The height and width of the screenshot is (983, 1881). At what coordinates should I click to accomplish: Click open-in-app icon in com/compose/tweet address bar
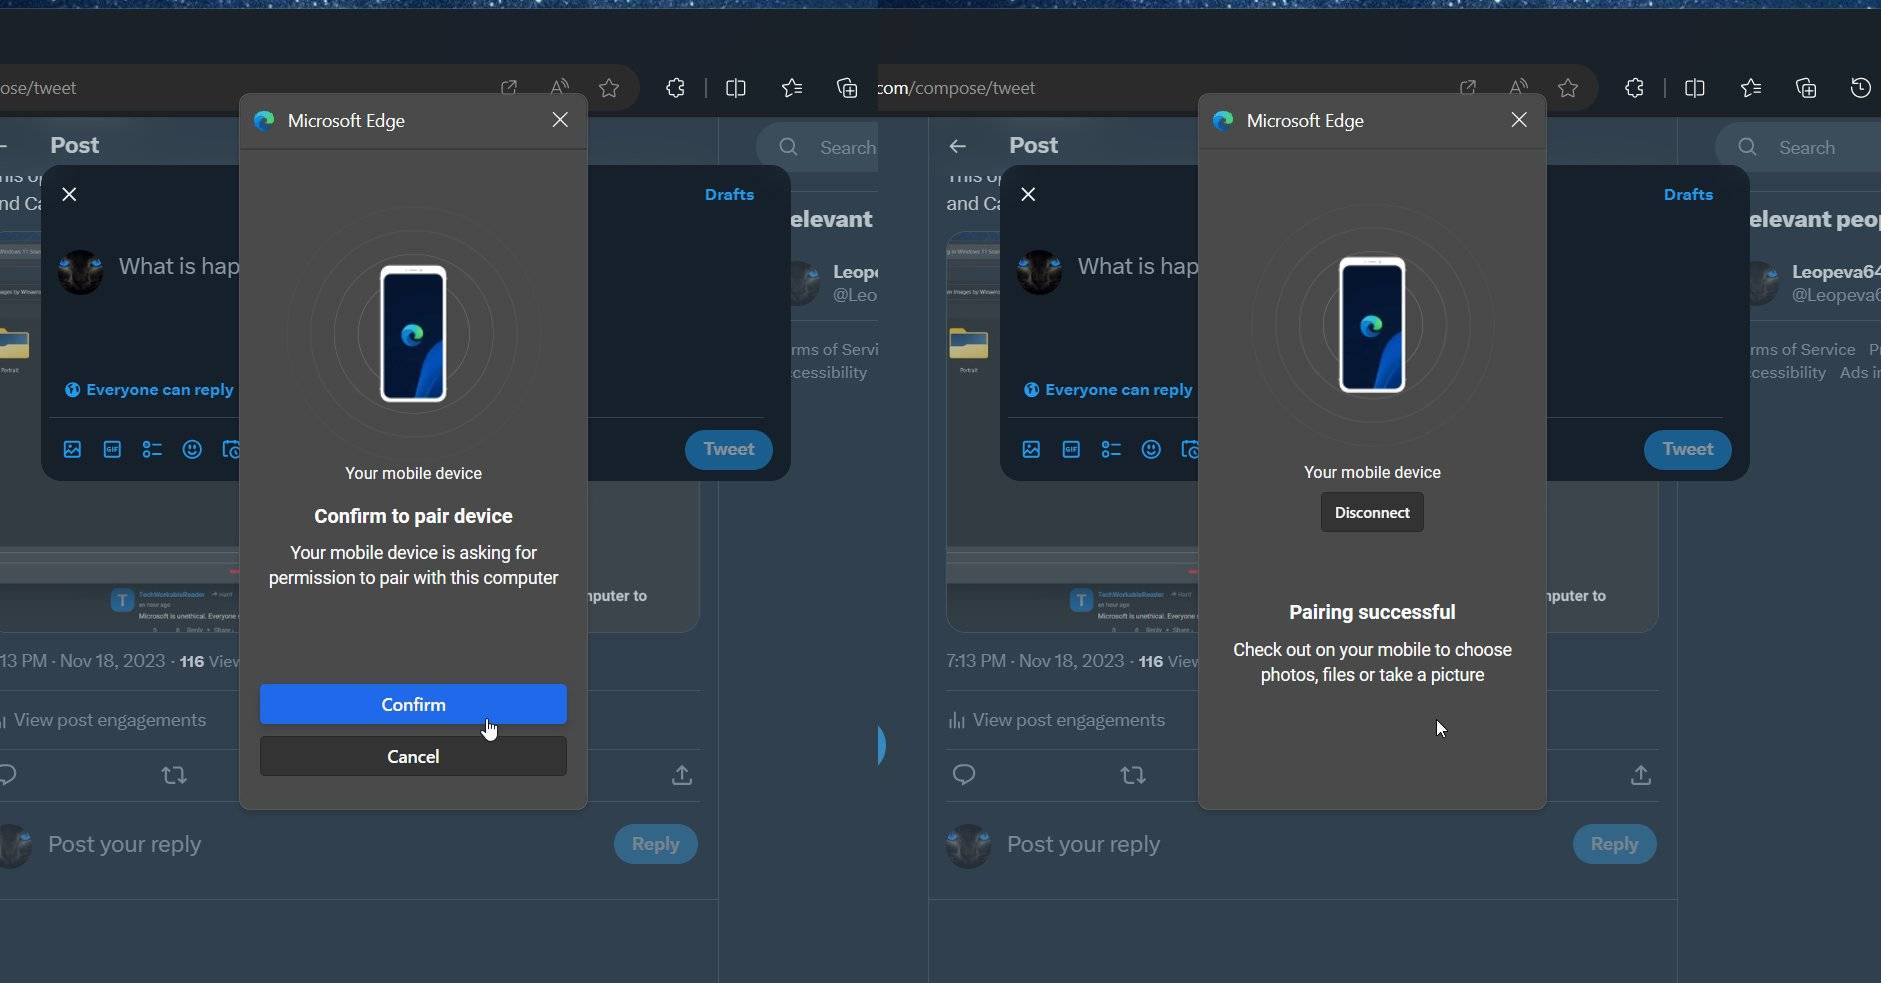tap(1468, 88)
